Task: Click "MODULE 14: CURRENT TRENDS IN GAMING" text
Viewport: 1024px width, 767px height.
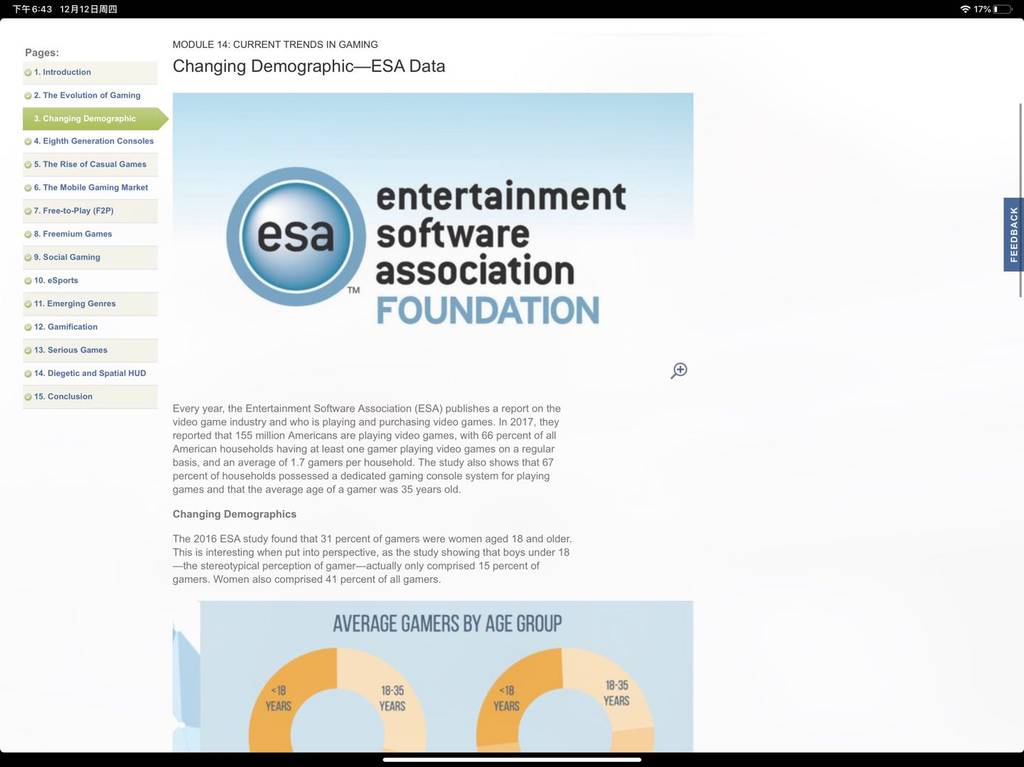Action: click(275, 44)
